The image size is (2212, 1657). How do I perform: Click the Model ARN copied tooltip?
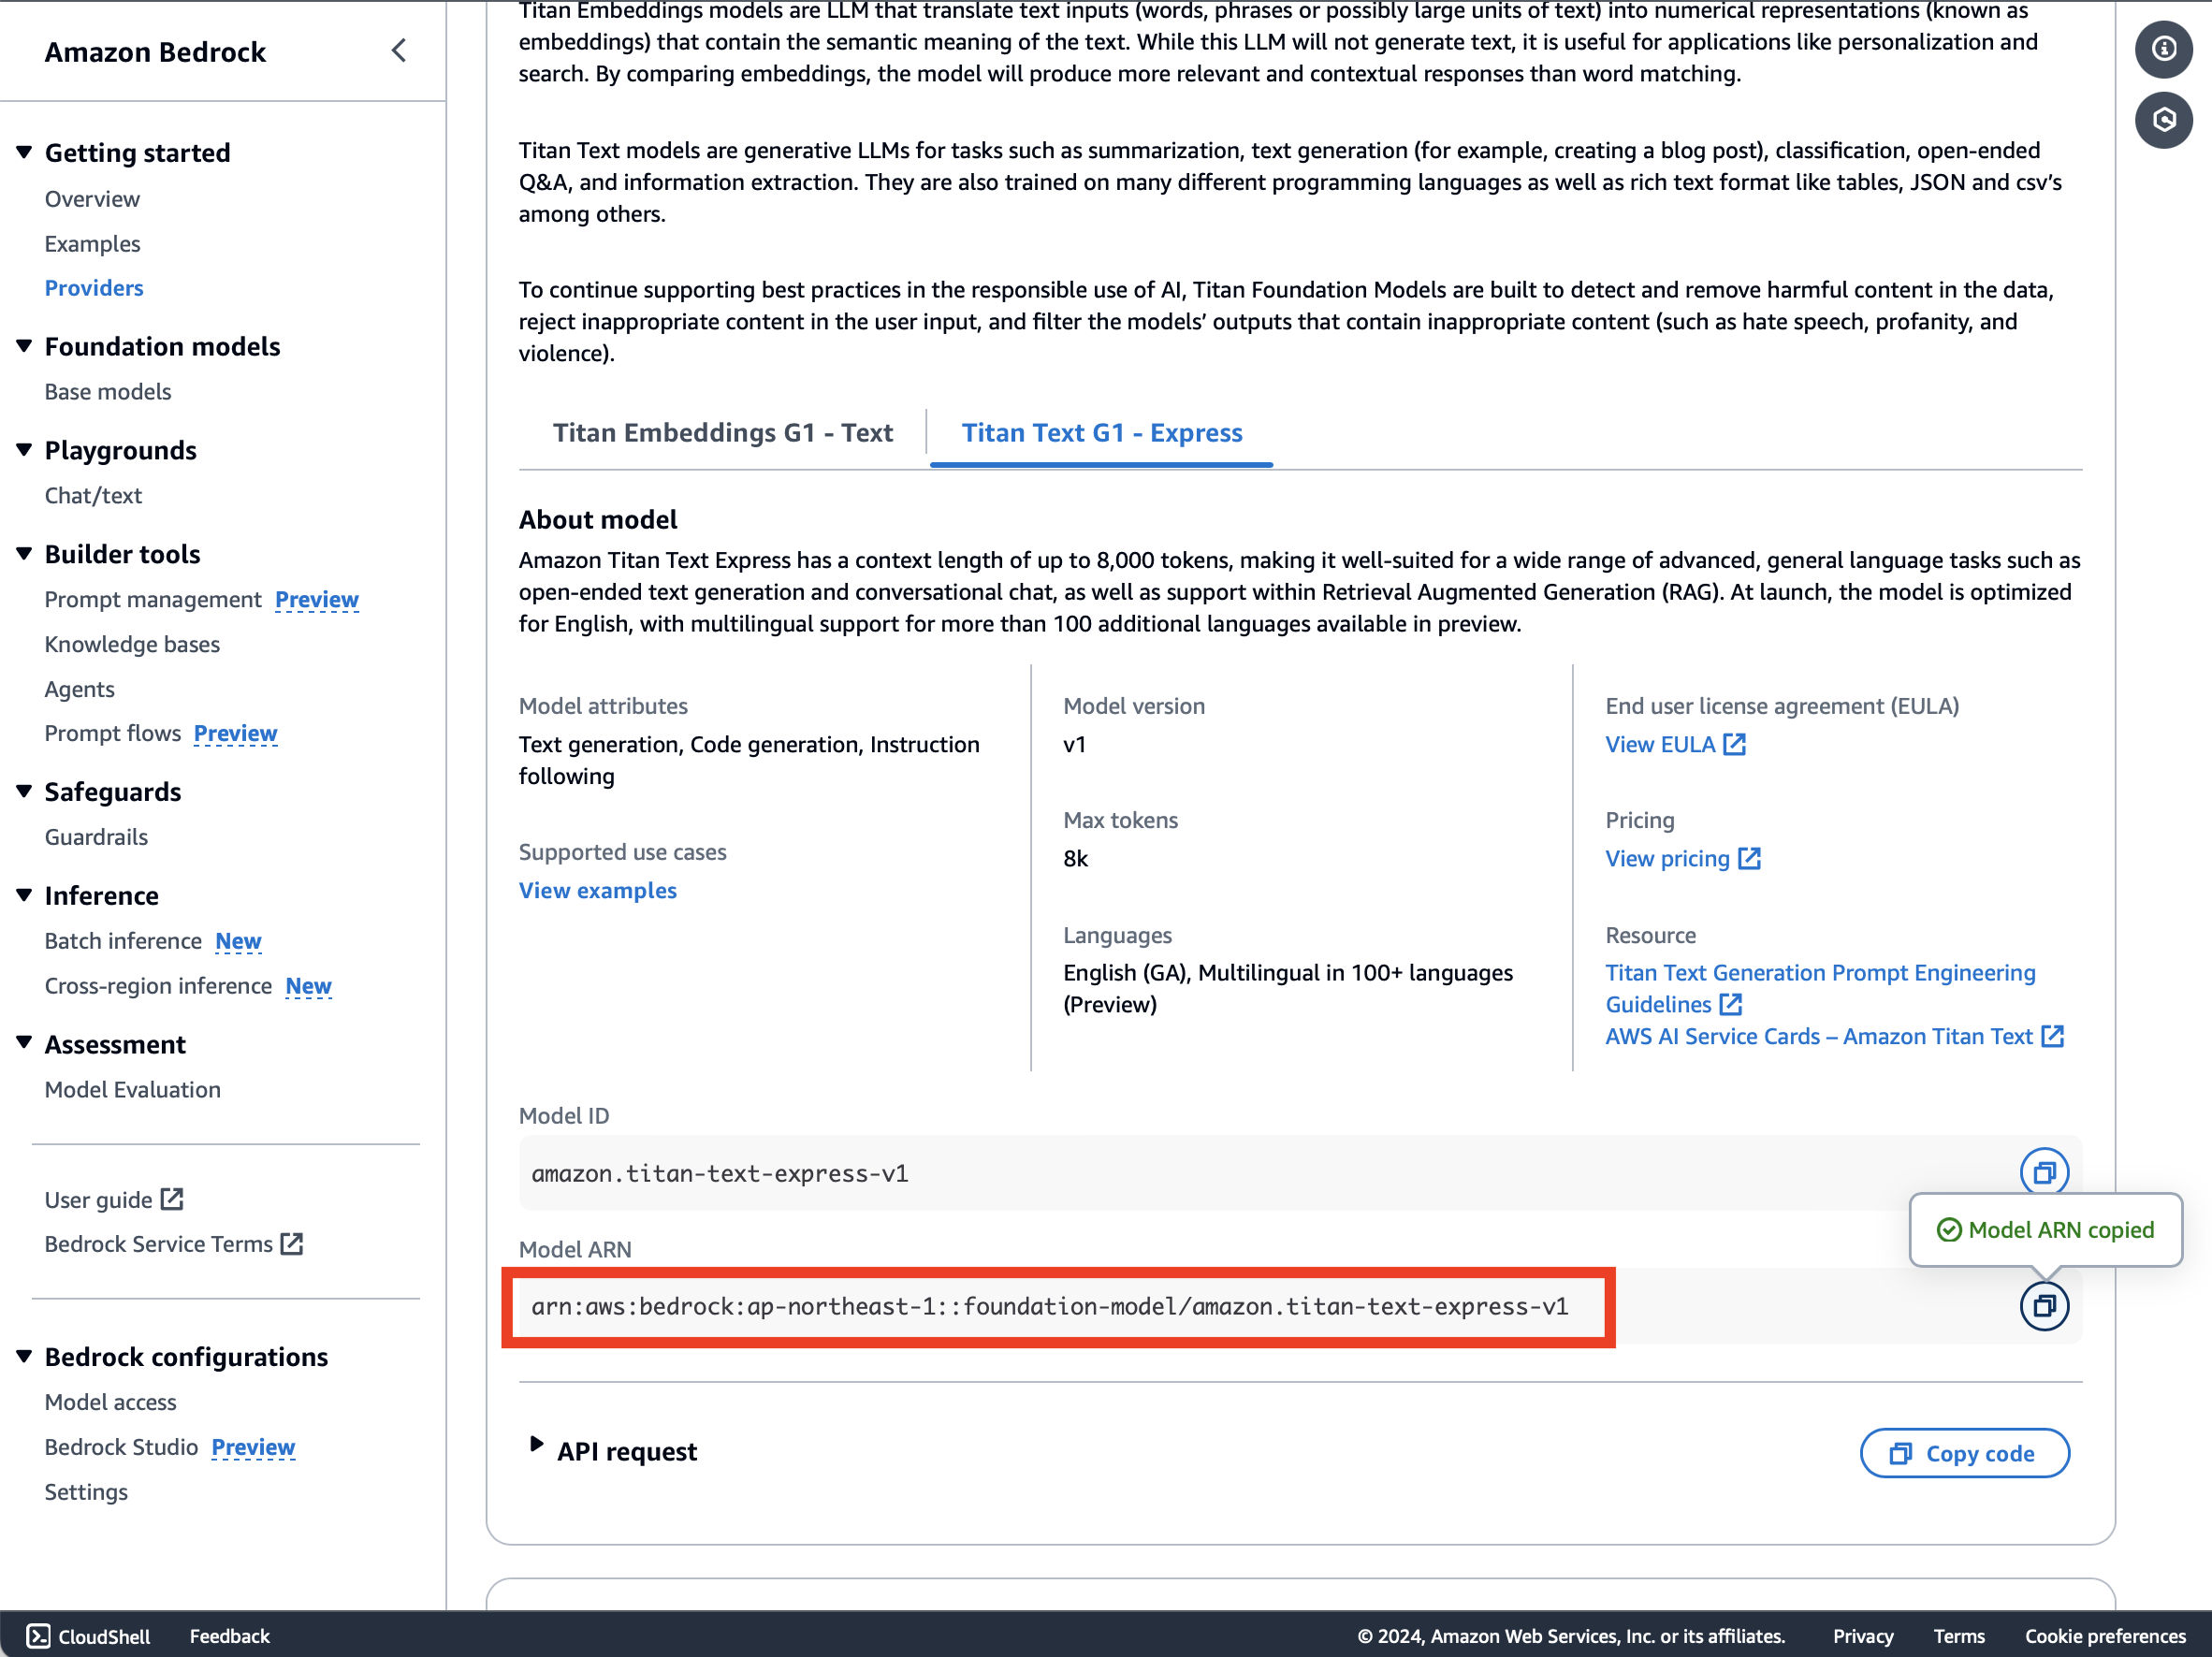click(2045, 1230)
